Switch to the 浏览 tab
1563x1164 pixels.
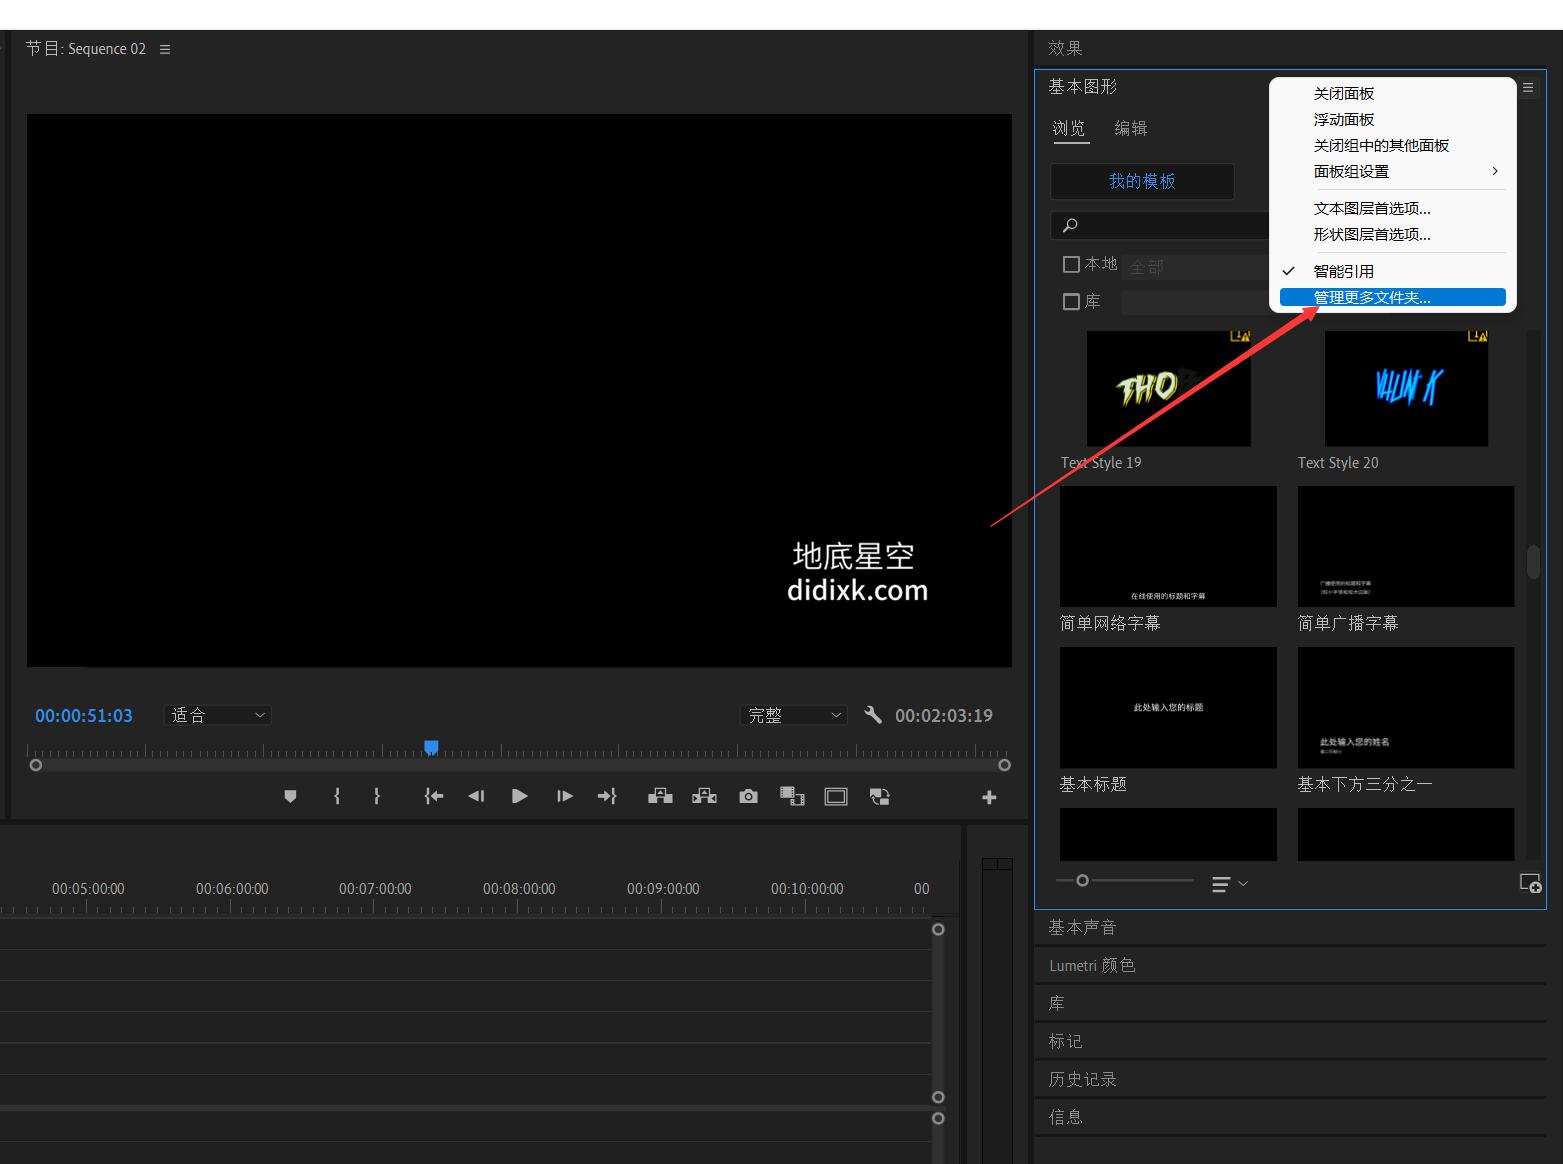click(1069, 128)
